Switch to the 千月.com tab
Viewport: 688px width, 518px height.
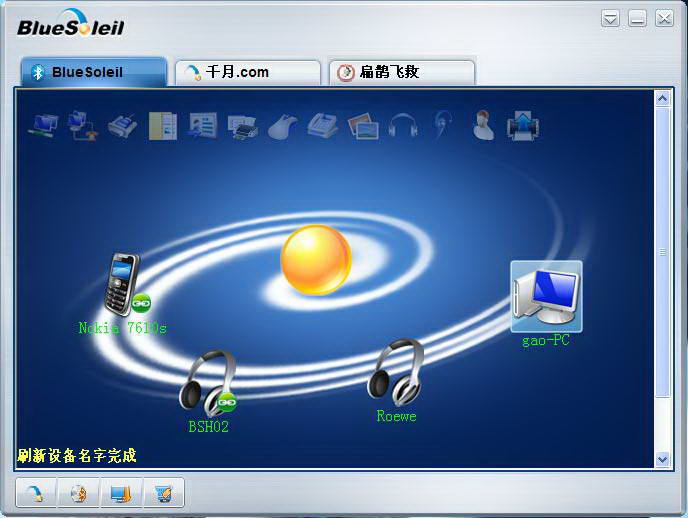point(247,73)
